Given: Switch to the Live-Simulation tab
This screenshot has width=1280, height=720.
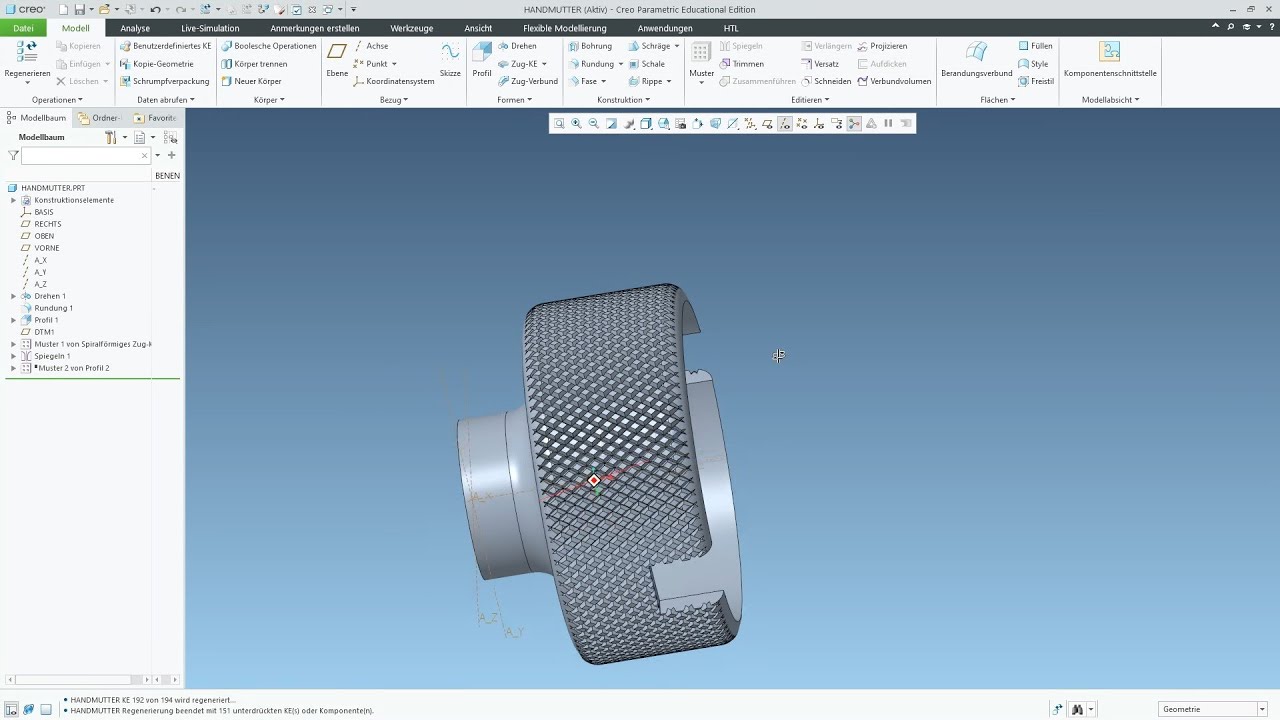Looking at the screenshot, I should pos(210,28).
